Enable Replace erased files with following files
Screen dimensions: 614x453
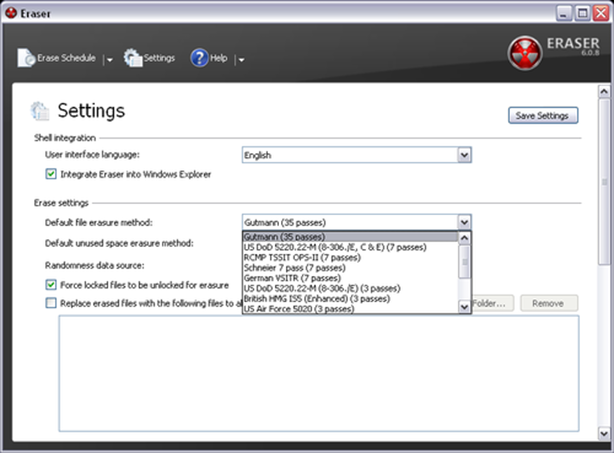pyautogui.click(x=52, y=303)
